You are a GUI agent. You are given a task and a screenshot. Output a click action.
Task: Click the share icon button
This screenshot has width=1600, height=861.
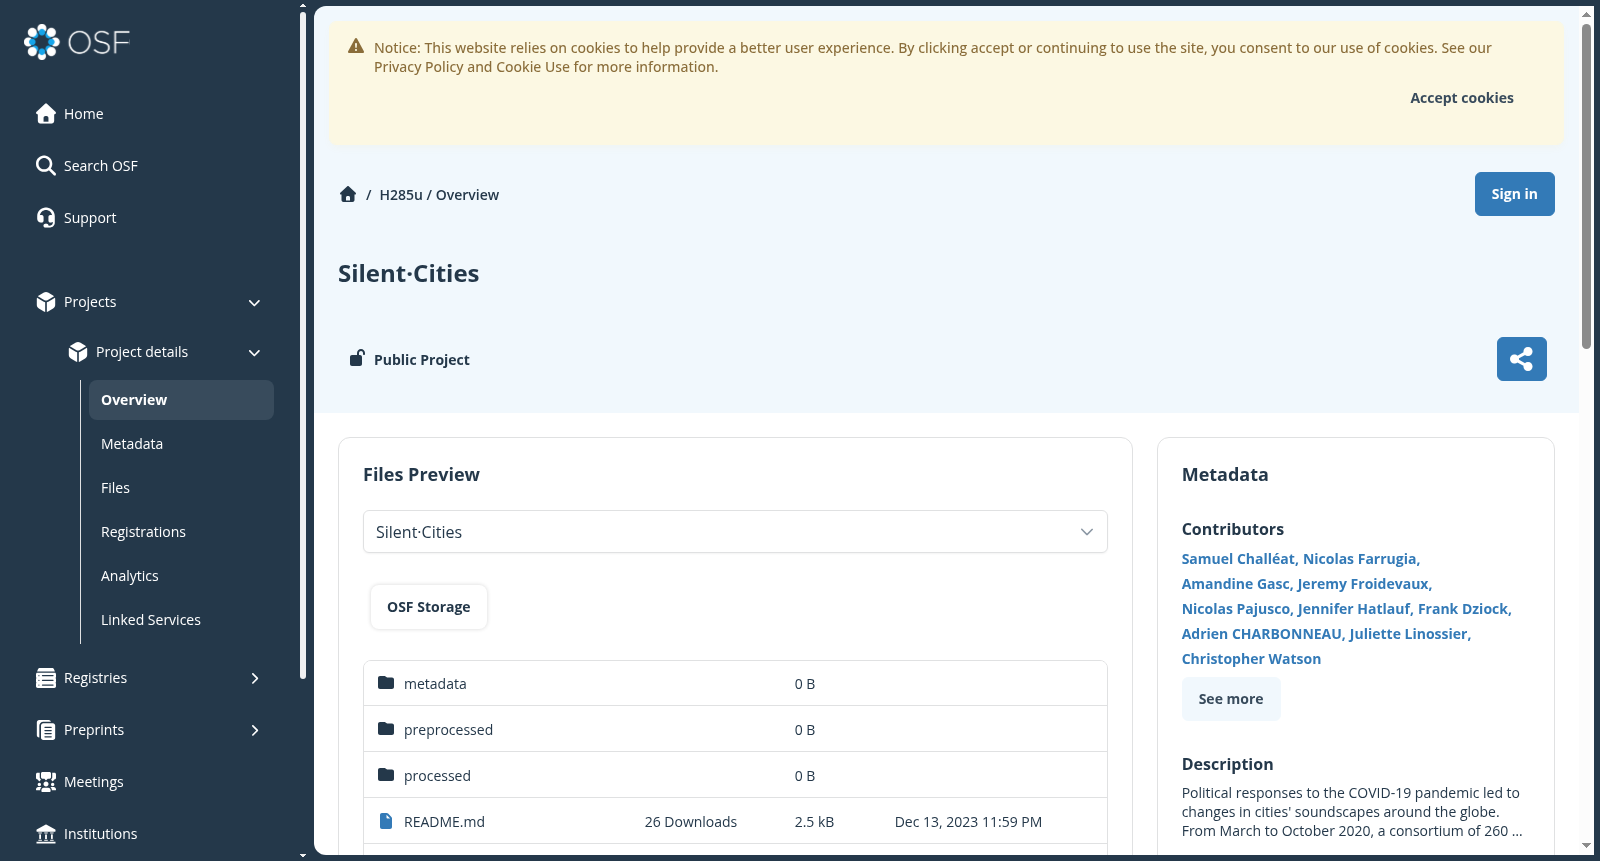coord(1521,359)
